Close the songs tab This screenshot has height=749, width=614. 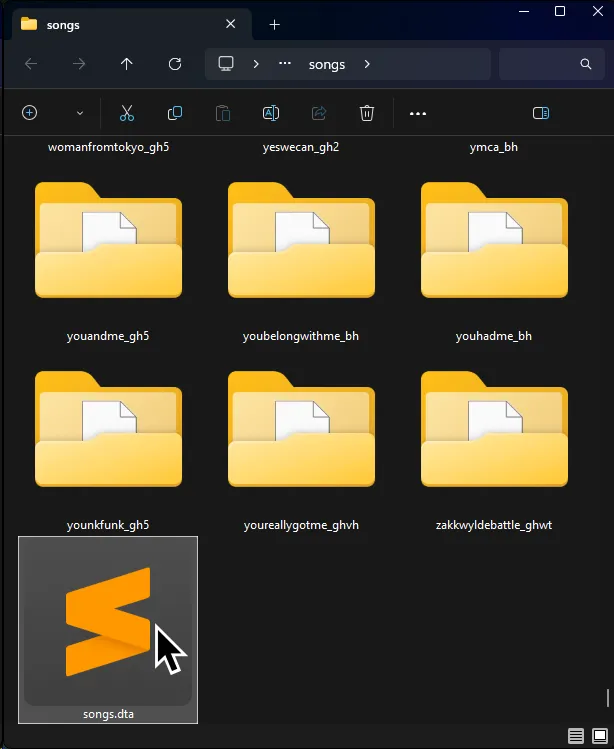[231, 24]
